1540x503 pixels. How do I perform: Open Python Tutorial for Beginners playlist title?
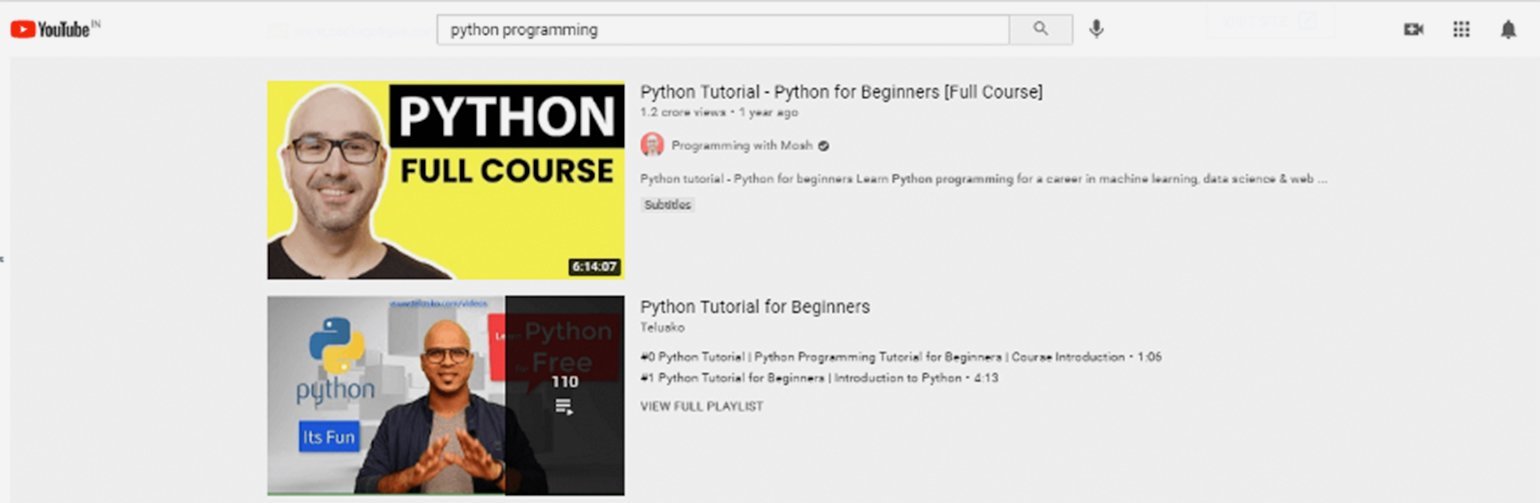coord(755,307)
